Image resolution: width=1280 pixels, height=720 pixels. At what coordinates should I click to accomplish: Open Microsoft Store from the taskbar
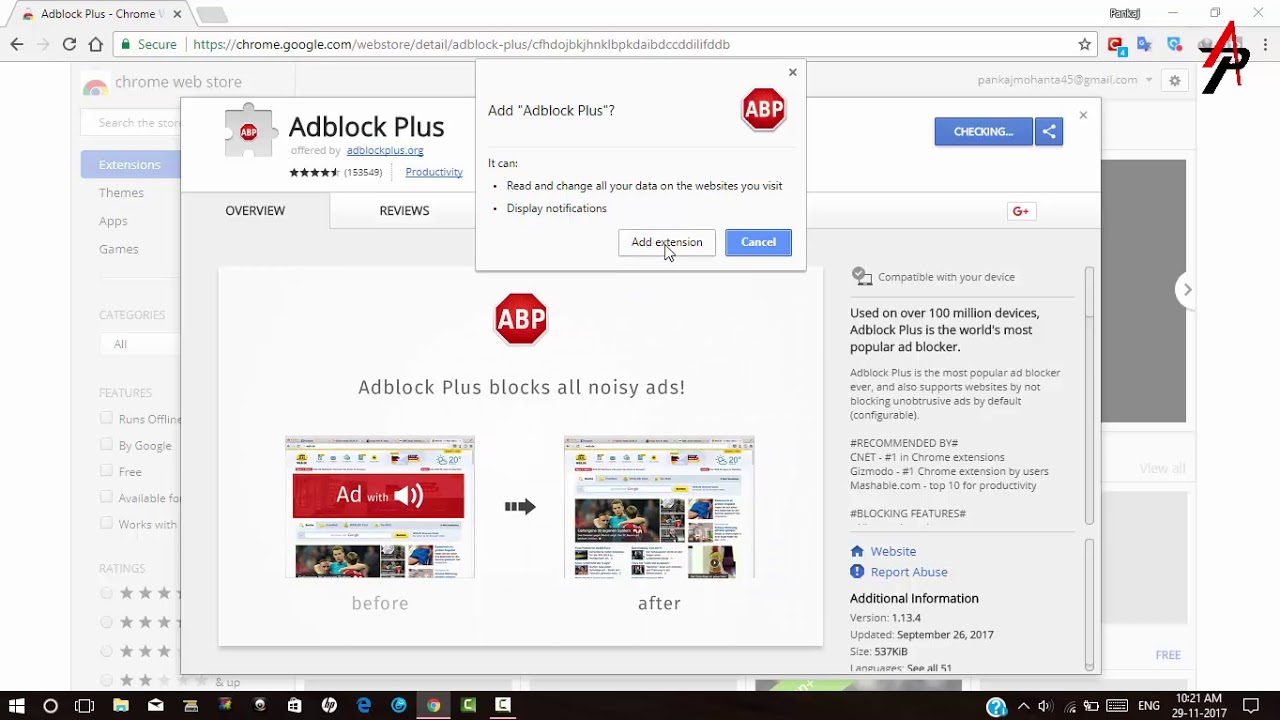pos(294,705)
